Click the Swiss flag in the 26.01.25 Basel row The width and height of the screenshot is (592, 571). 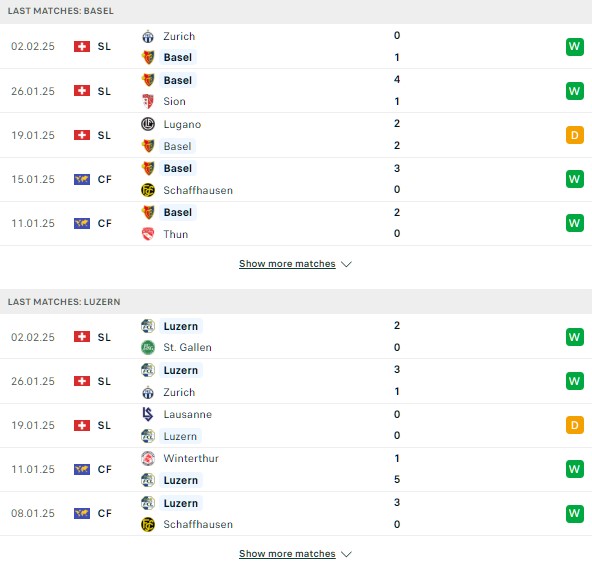[82, 91]
